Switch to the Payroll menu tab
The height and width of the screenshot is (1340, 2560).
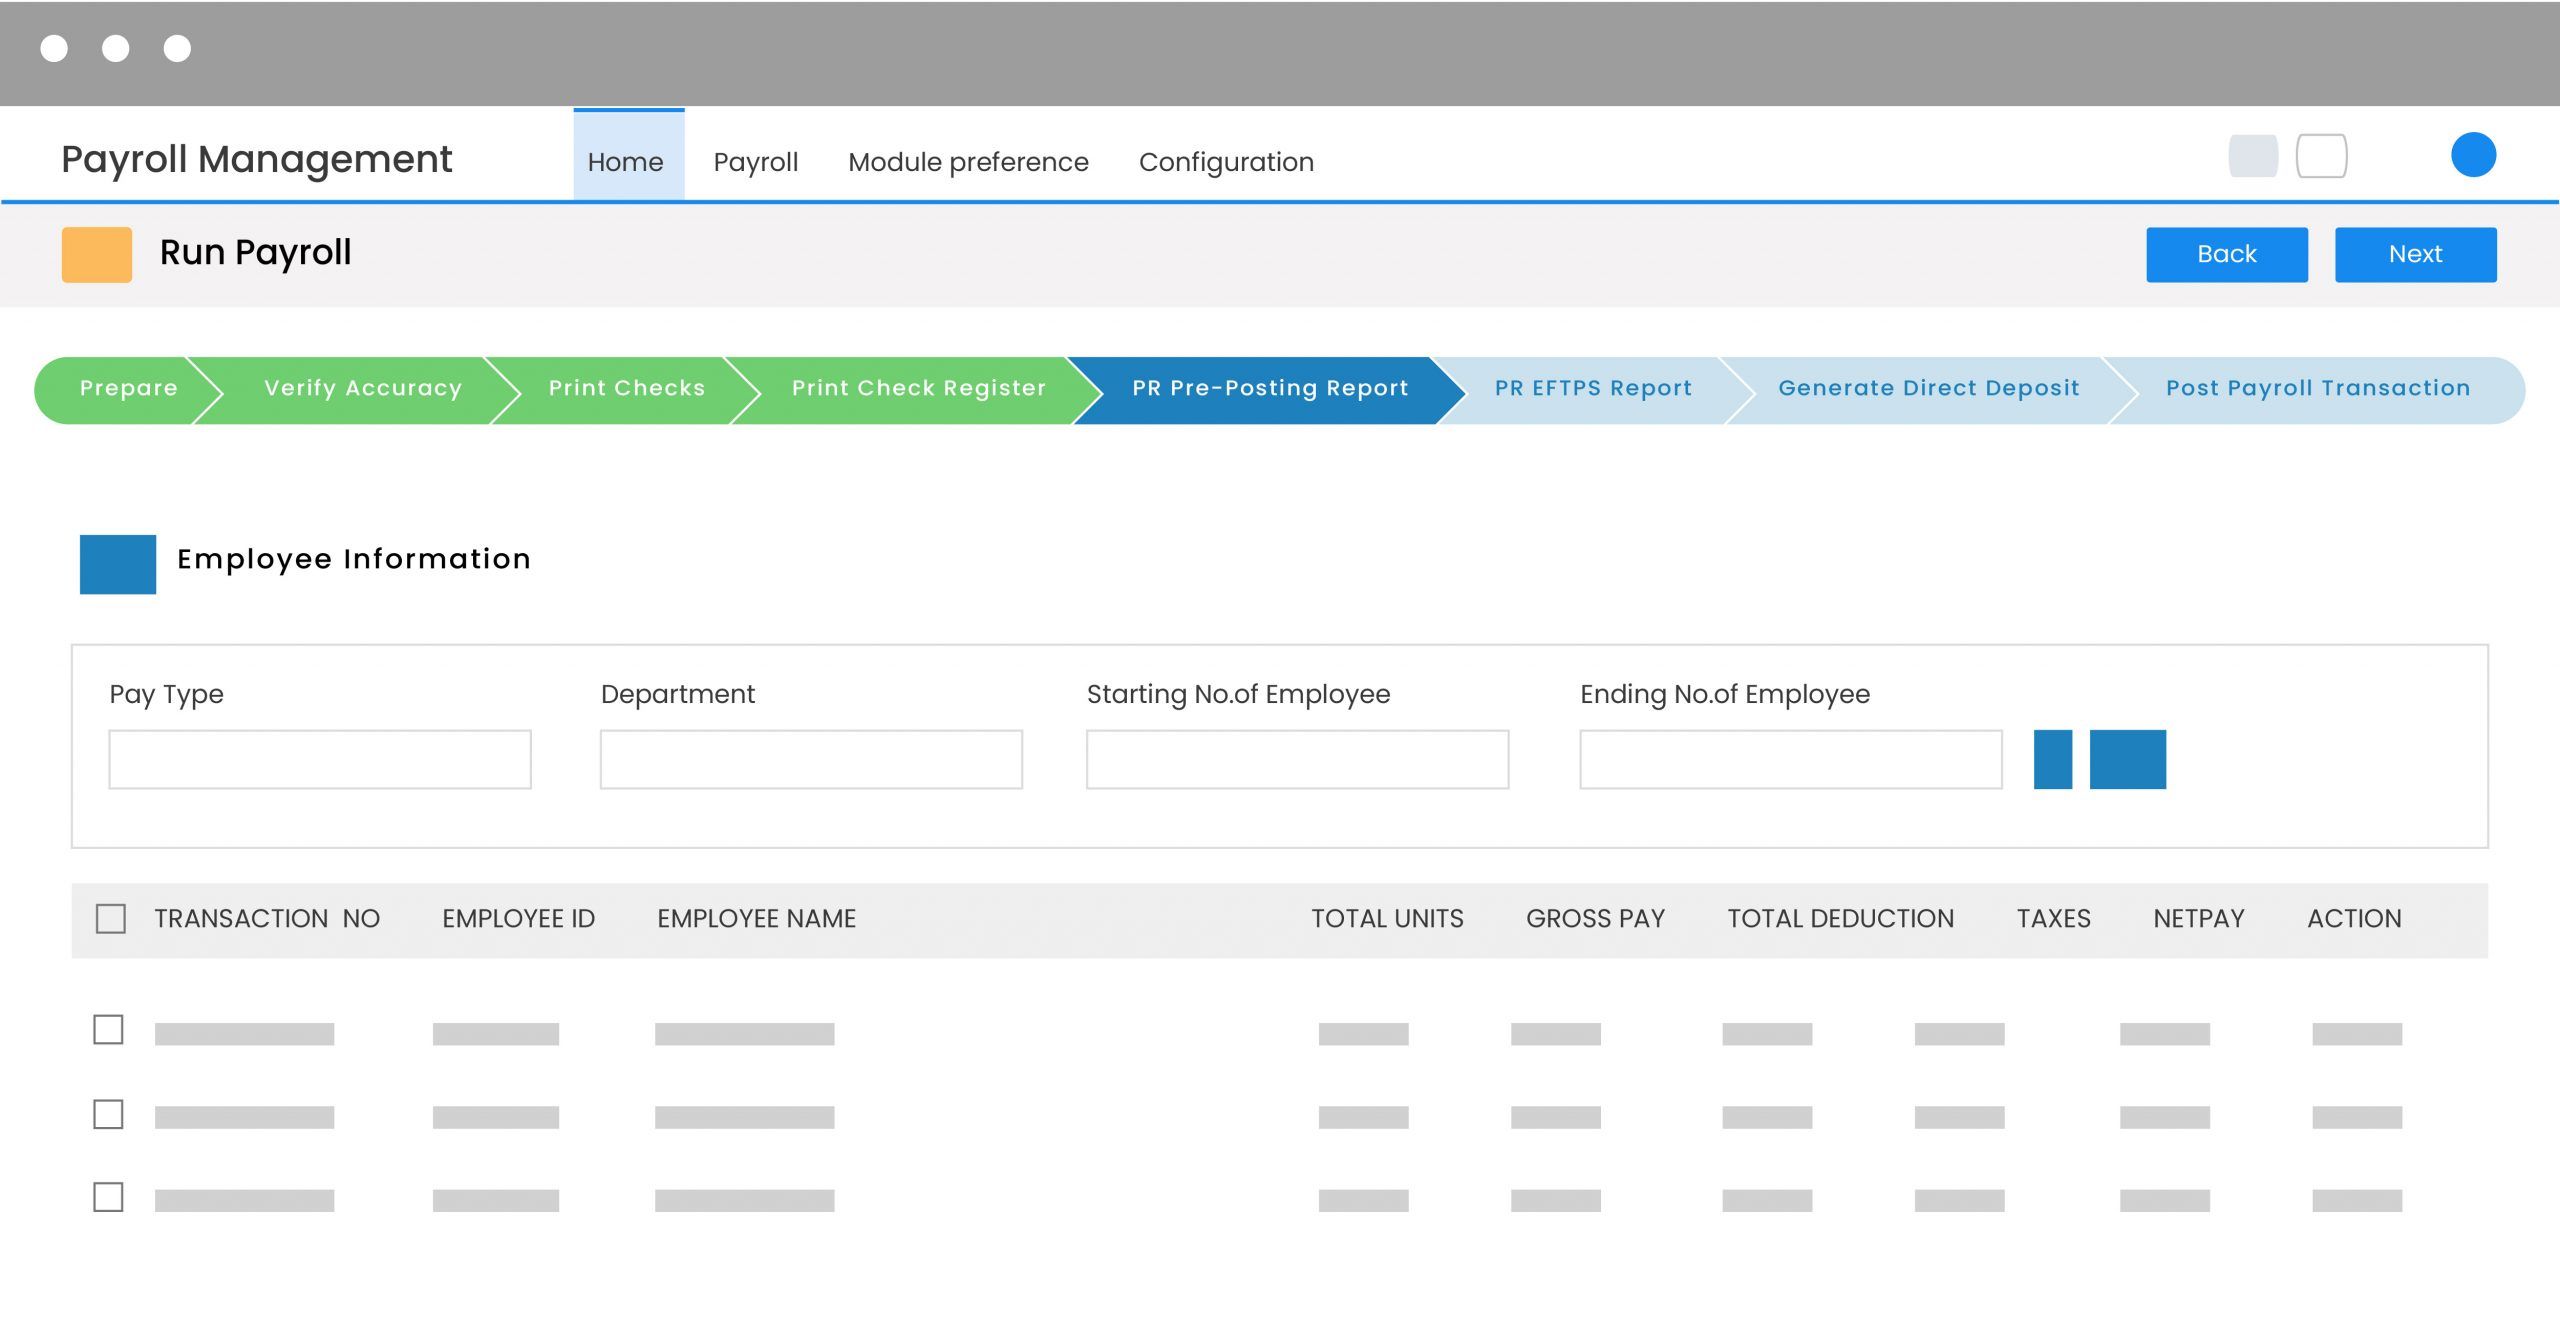pos(755,161)
